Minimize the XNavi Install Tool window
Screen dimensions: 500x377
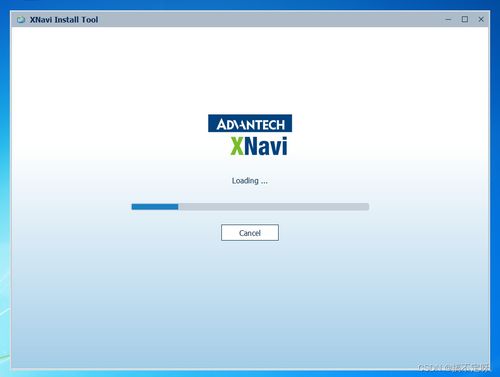[x=448, y=19]
